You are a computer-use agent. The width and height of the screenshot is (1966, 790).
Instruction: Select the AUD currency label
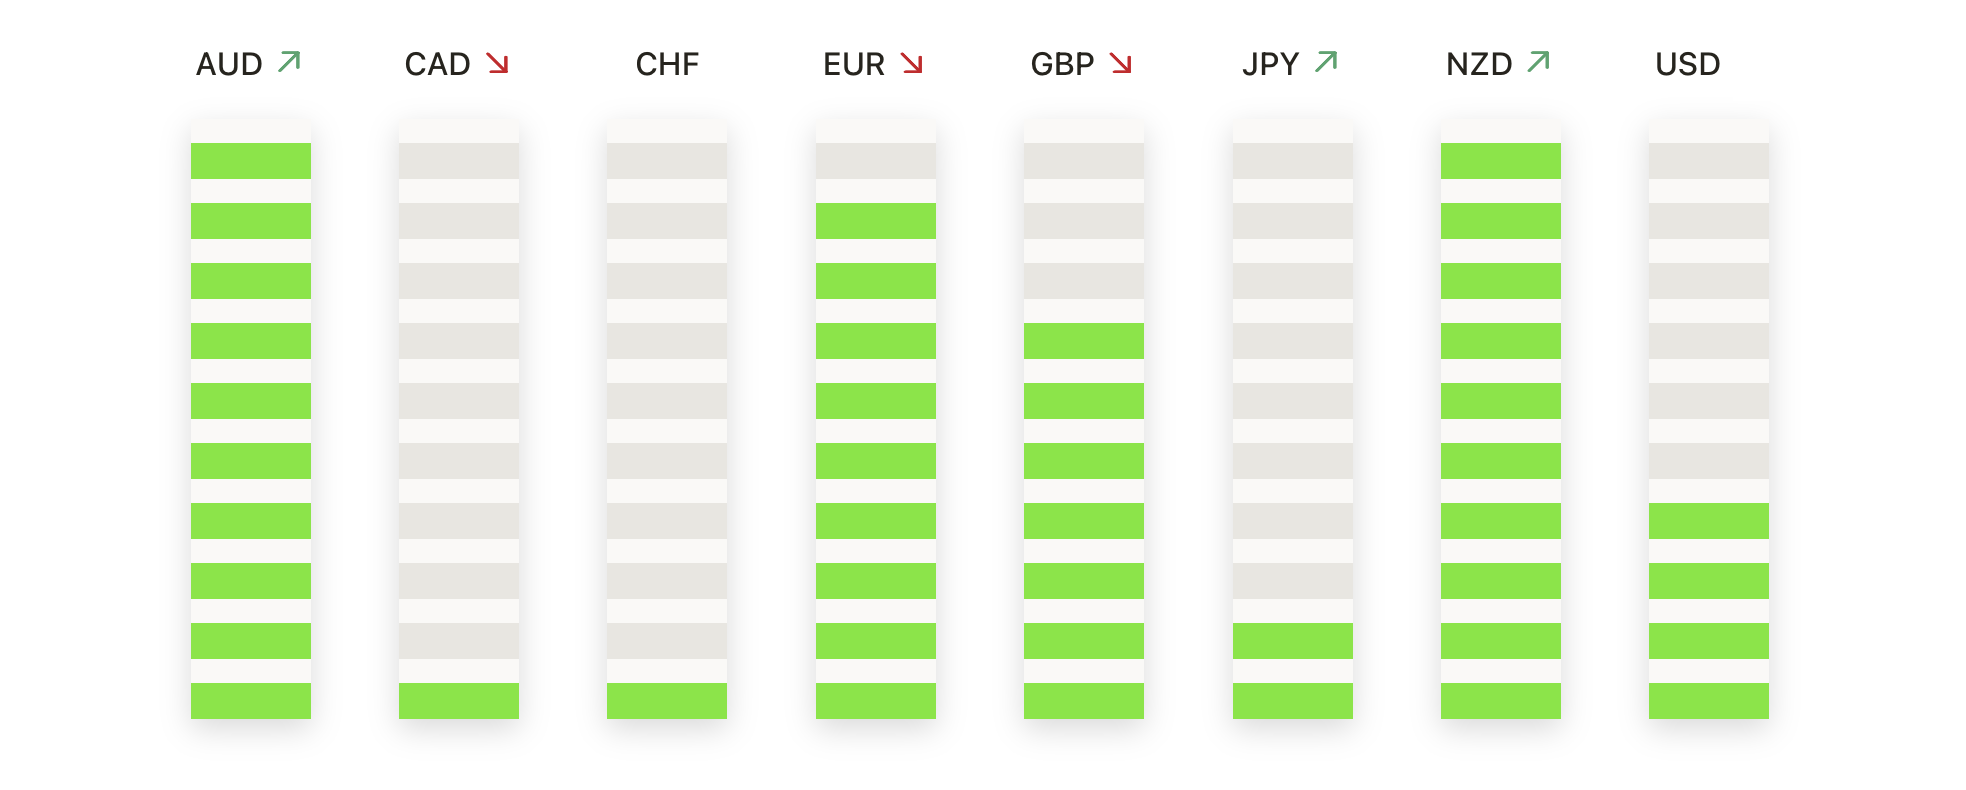229,64
